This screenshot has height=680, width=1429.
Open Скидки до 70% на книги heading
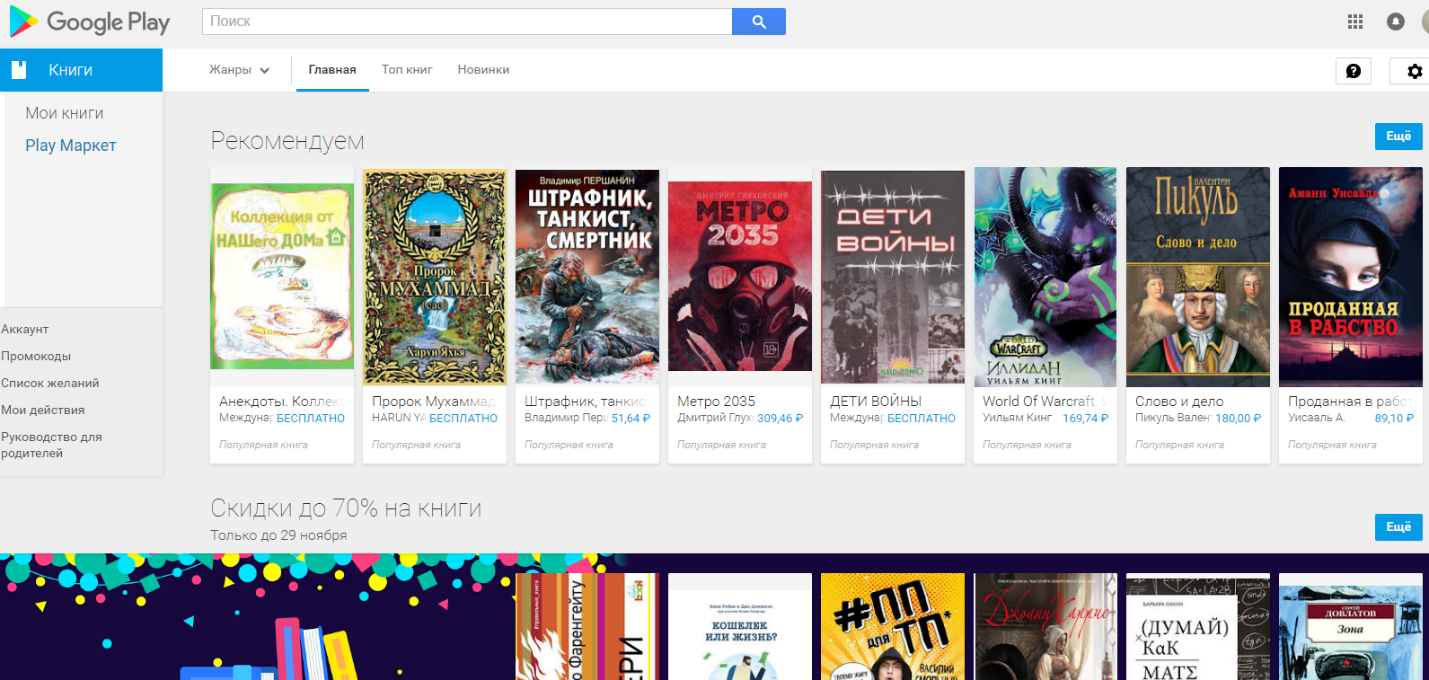pyautogui.click(x=346, y=508)
